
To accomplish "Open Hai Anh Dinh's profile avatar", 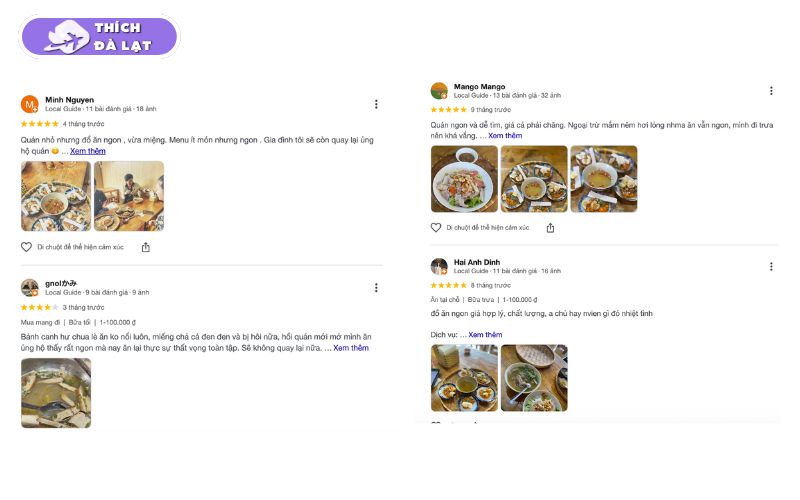I will click(439, 266).
